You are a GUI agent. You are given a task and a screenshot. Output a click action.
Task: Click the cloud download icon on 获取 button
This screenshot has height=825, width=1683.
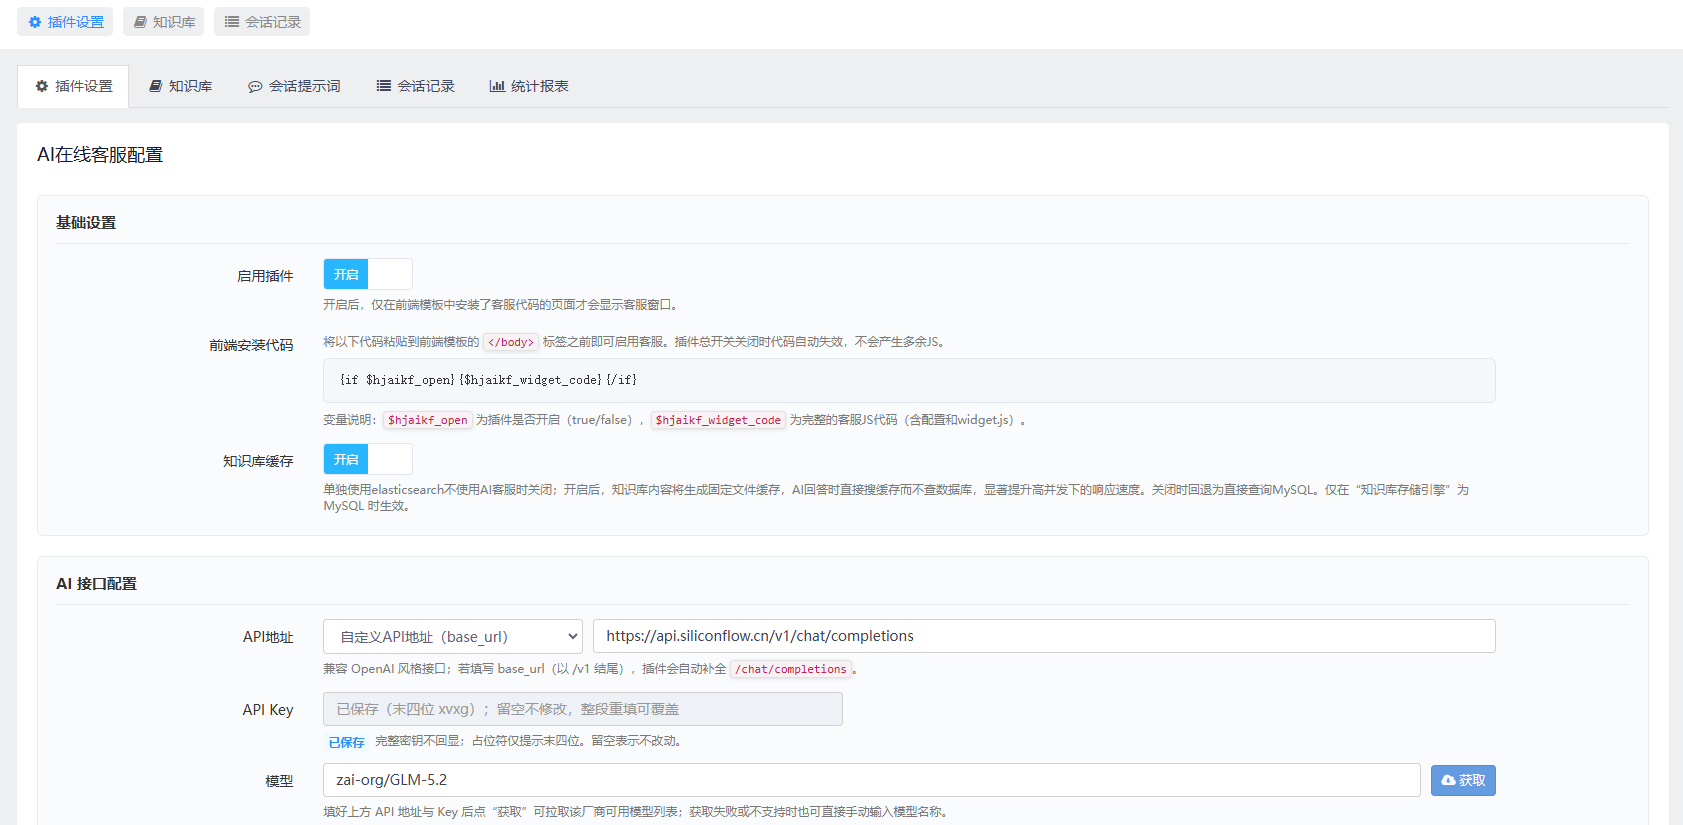(1448, 780)
